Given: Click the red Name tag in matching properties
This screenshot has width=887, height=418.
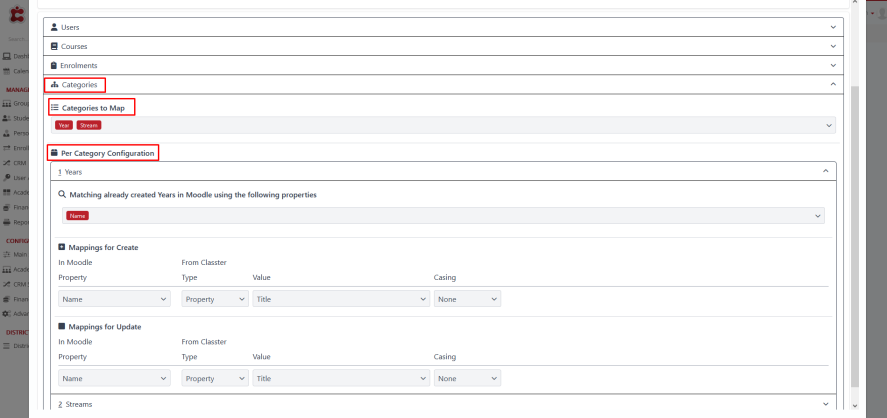Looking at the screenshot, I should pyautogui.click(x=77, y=216).
